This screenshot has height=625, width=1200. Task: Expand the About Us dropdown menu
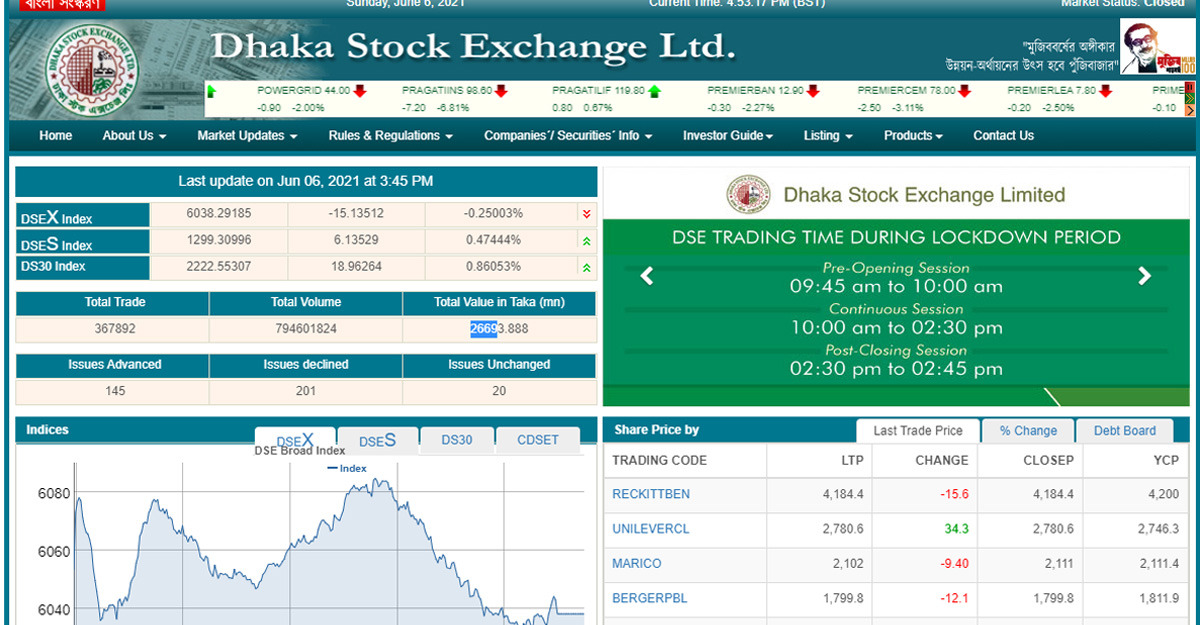134,136
